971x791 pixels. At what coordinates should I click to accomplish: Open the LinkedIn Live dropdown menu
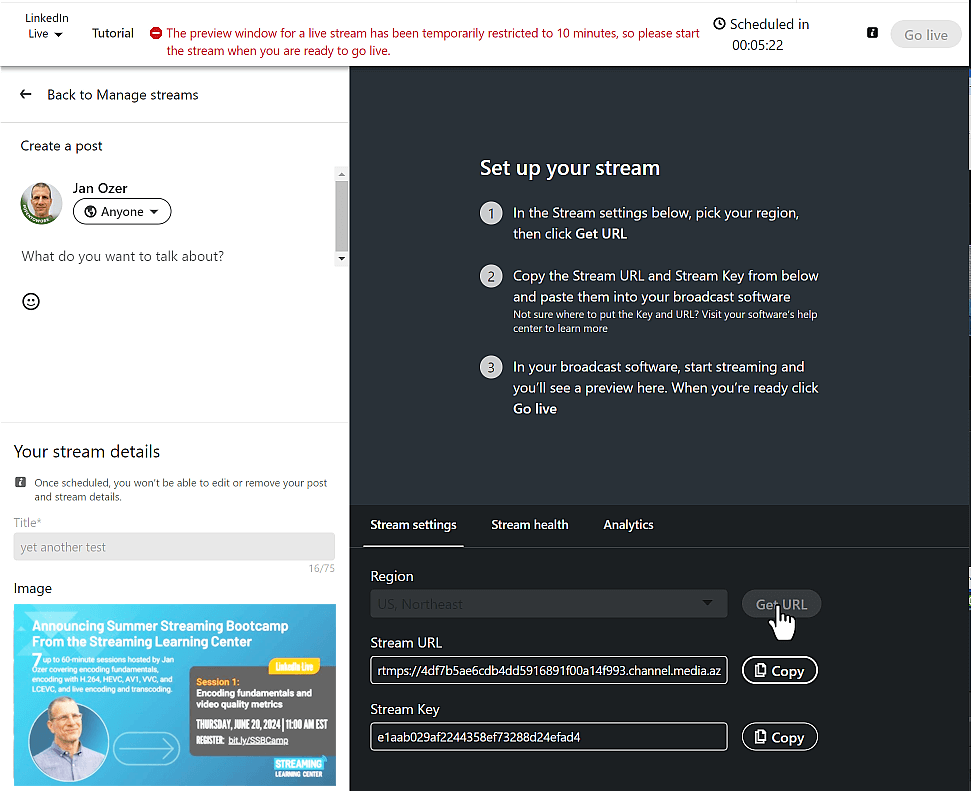pyautogui.click(x=46, y=26)
